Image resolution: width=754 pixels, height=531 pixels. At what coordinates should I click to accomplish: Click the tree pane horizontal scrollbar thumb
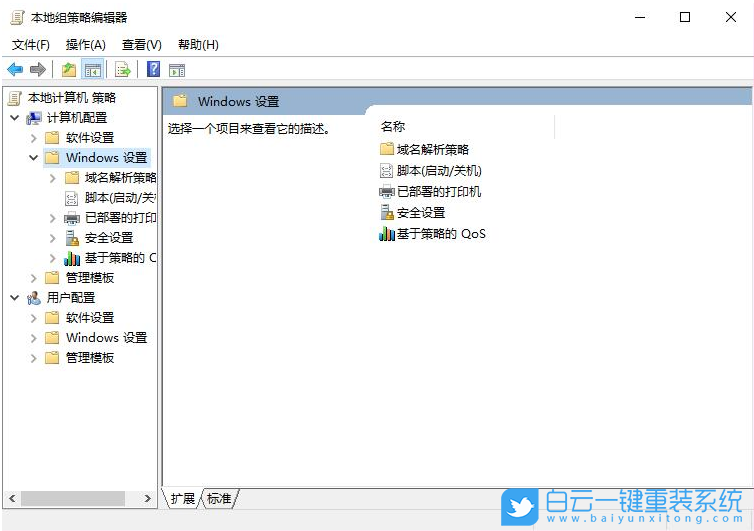(x=73, y=499)
